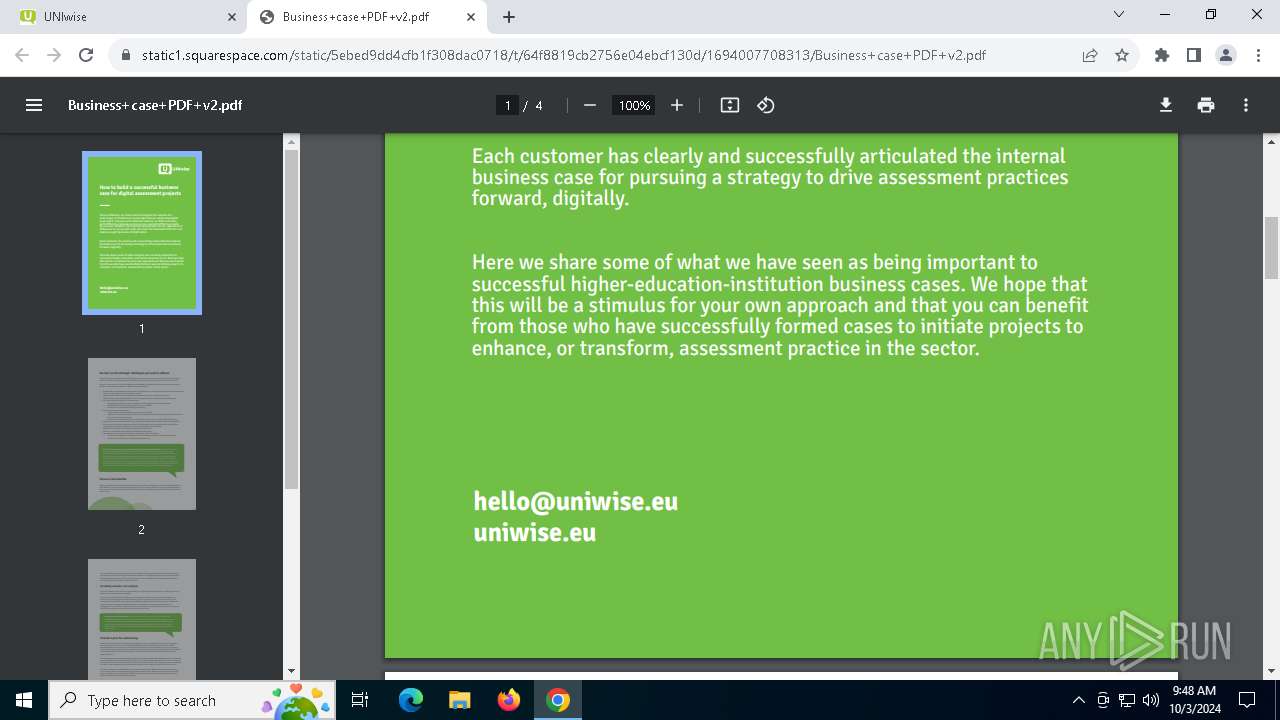1280x720 pixels.
Task: Open the PDF viewer more actions menu
Action: (1246, 105)
